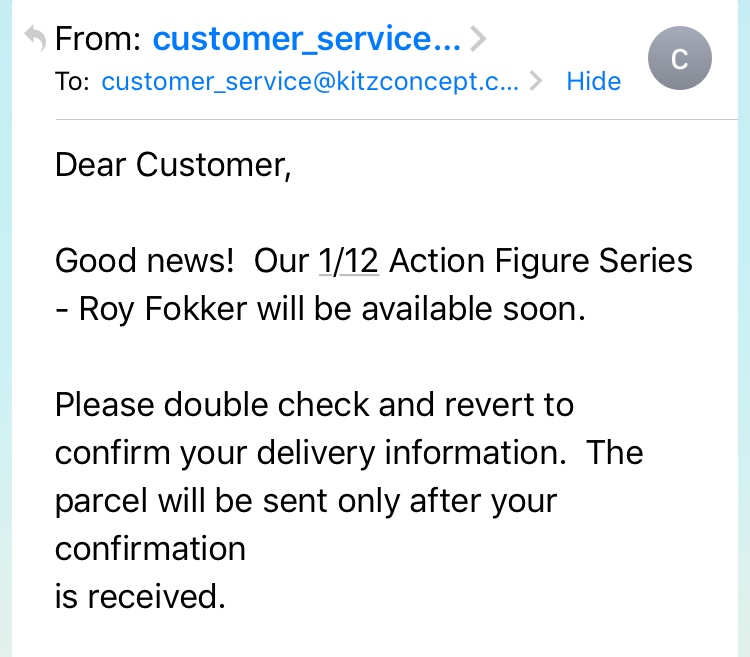The height and width of the screenshot is (657, 750).
Task: Click the replied arrow icon beside From
Action: coord(35,38)
